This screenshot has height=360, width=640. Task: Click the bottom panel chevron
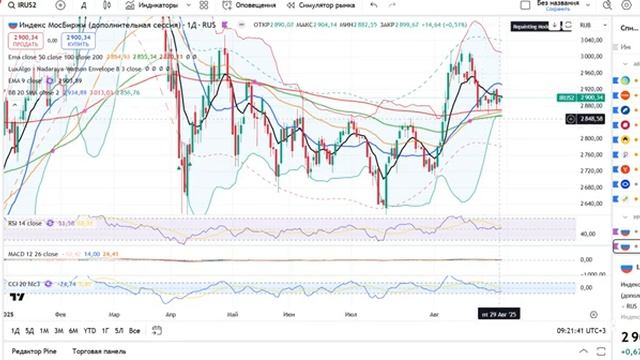584,351
